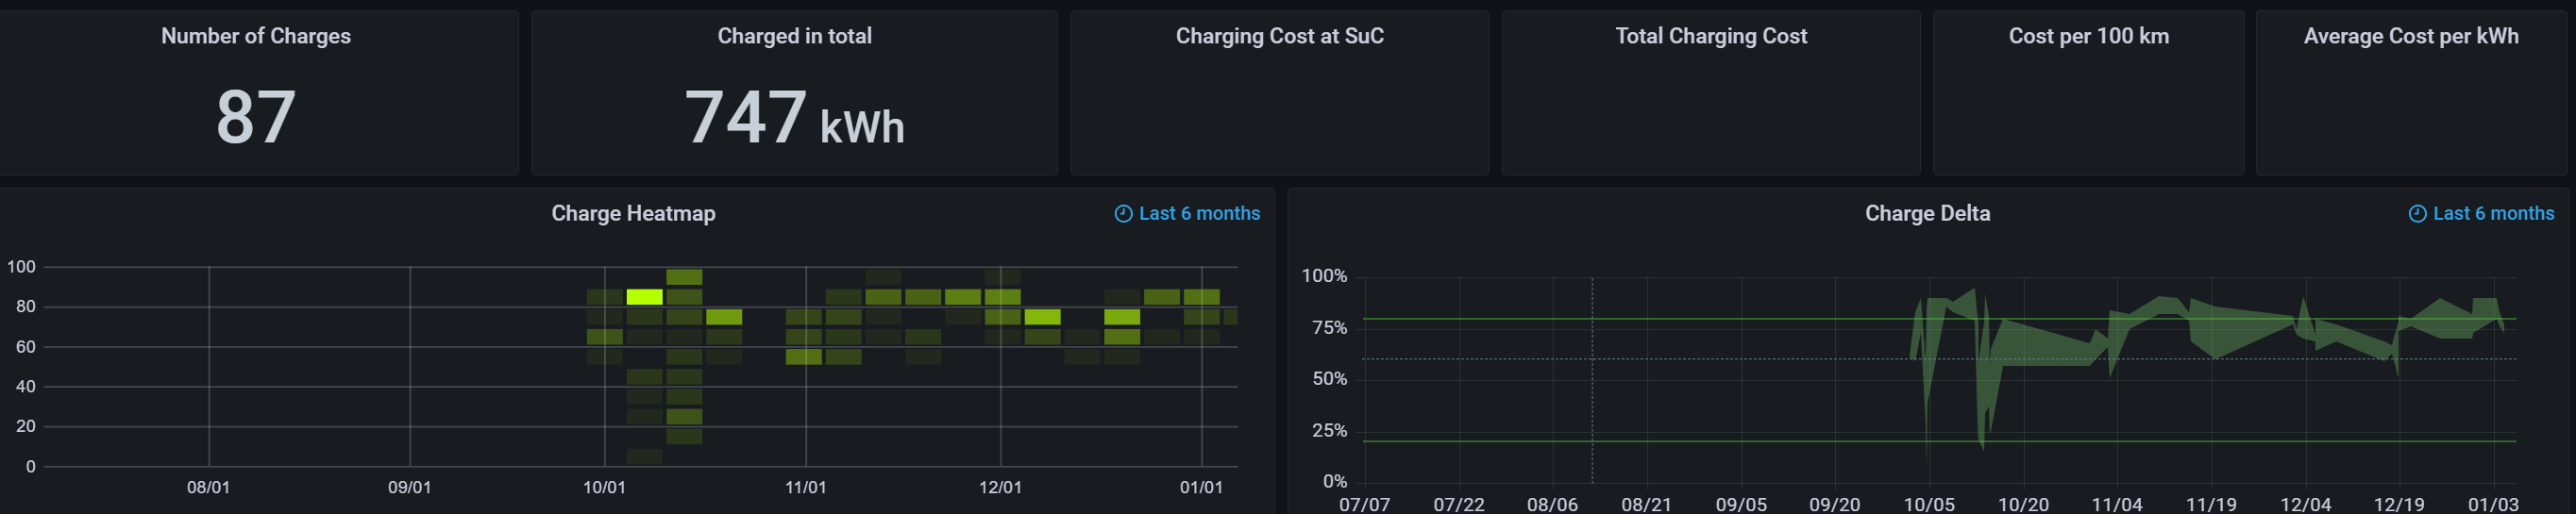The image size is (2576, 514).
Task: Click the 747 kWh total charged value
Action: click(x=794, y=119)
